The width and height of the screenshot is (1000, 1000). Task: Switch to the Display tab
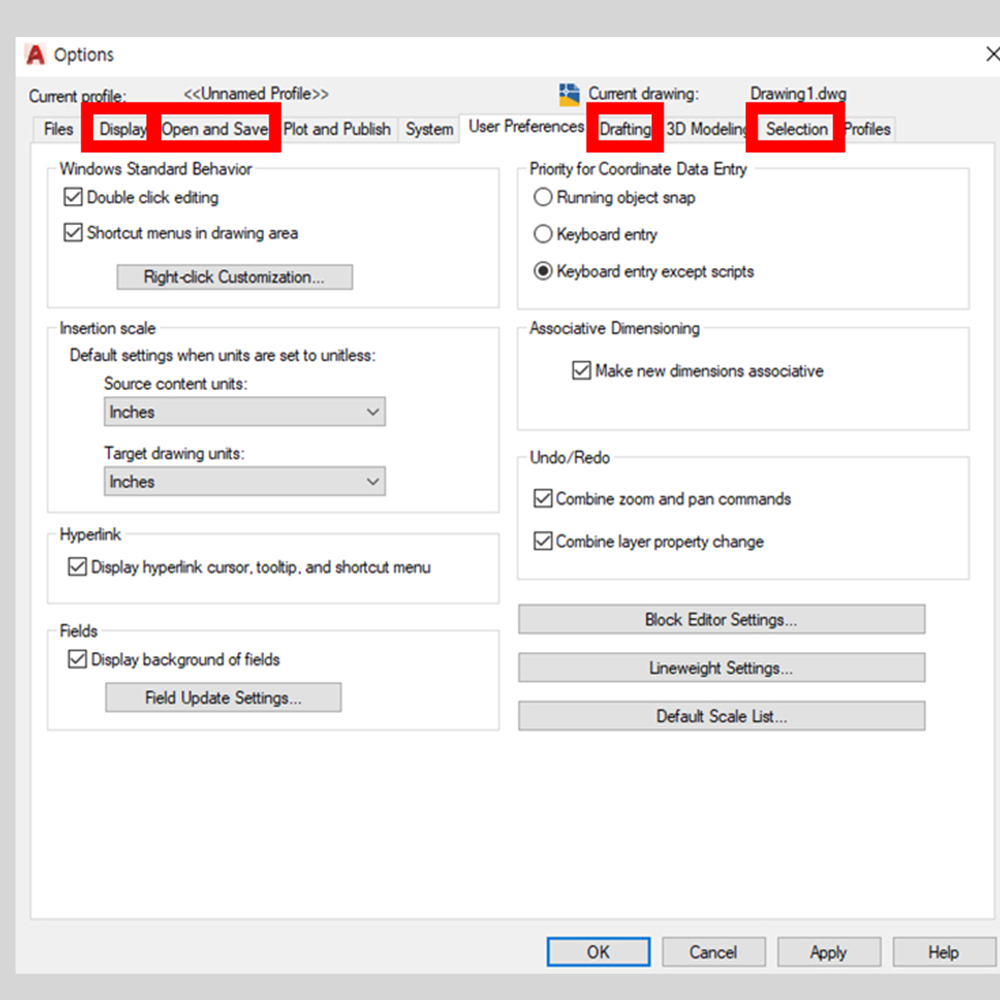tap(122, 129)
